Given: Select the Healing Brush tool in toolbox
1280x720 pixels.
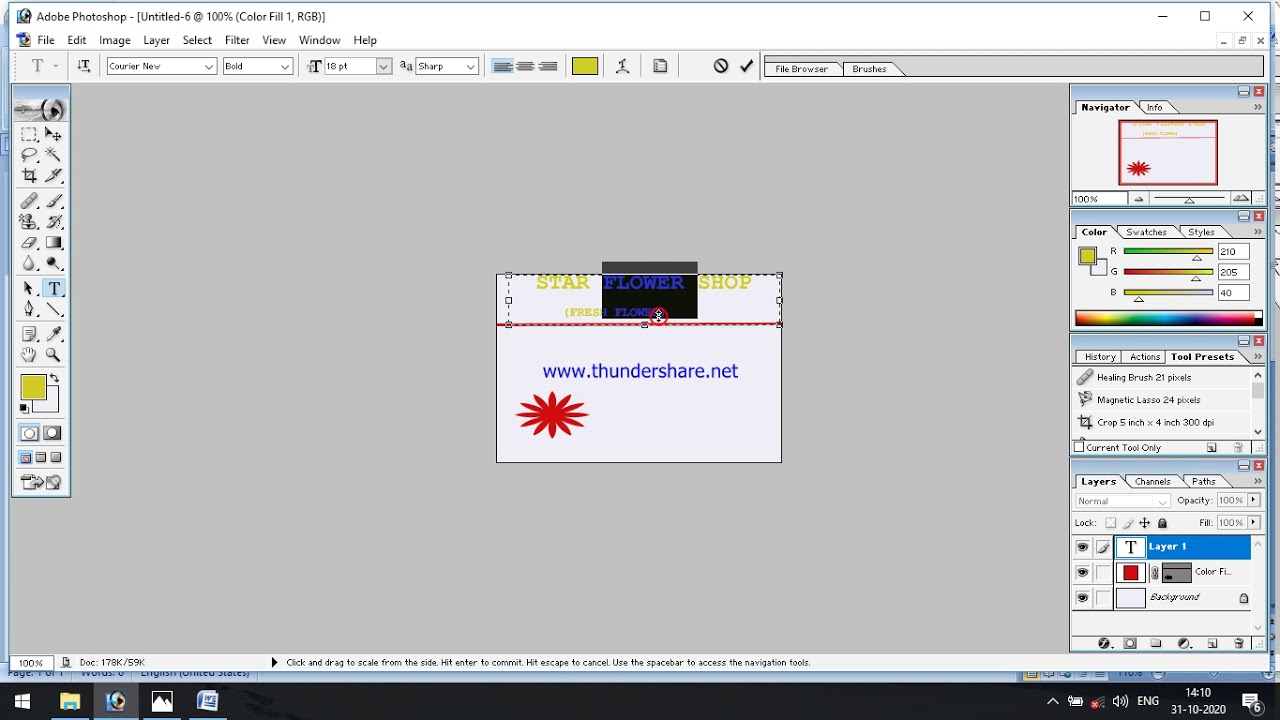Looking at the screenshot, I should (29, 201).
